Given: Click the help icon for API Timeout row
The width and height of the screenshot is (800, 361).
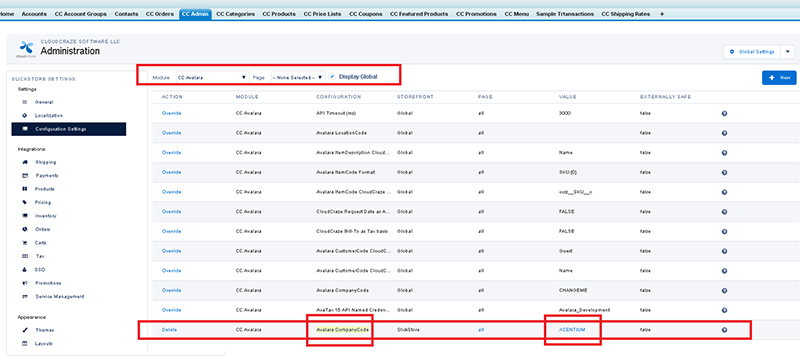Looking at the screenshot, I should pos(724,113).
